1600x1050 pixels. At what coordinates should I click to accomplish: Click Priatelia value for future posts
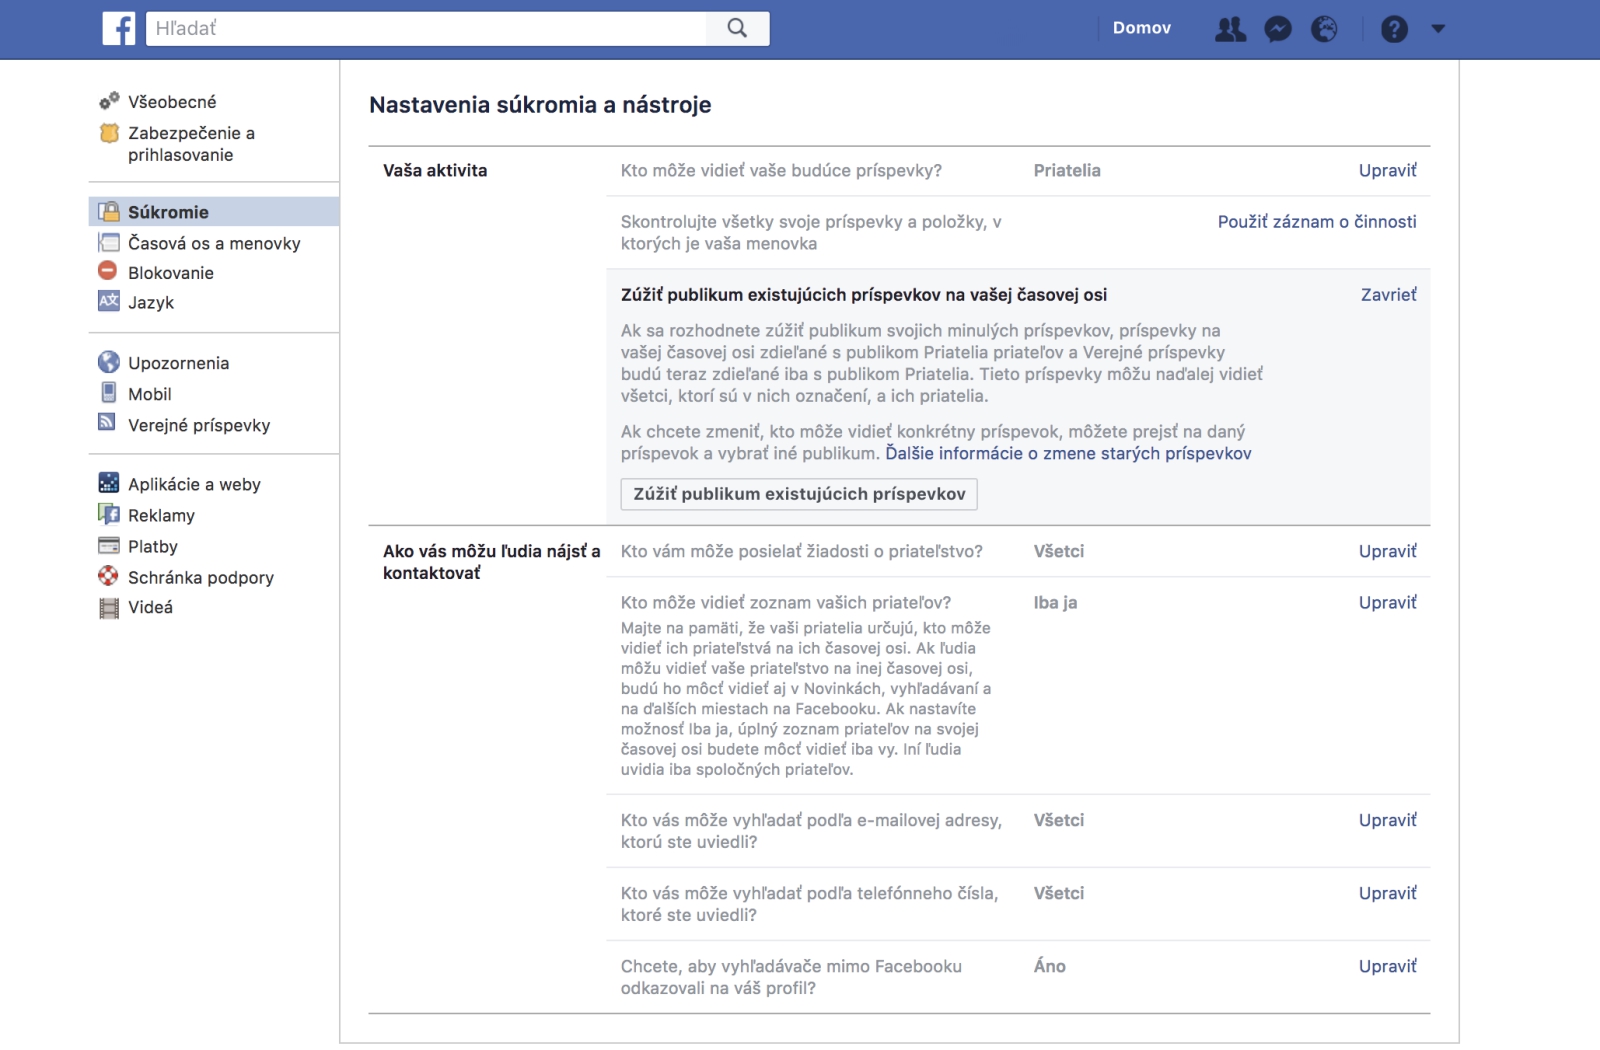click(1067, 170)
